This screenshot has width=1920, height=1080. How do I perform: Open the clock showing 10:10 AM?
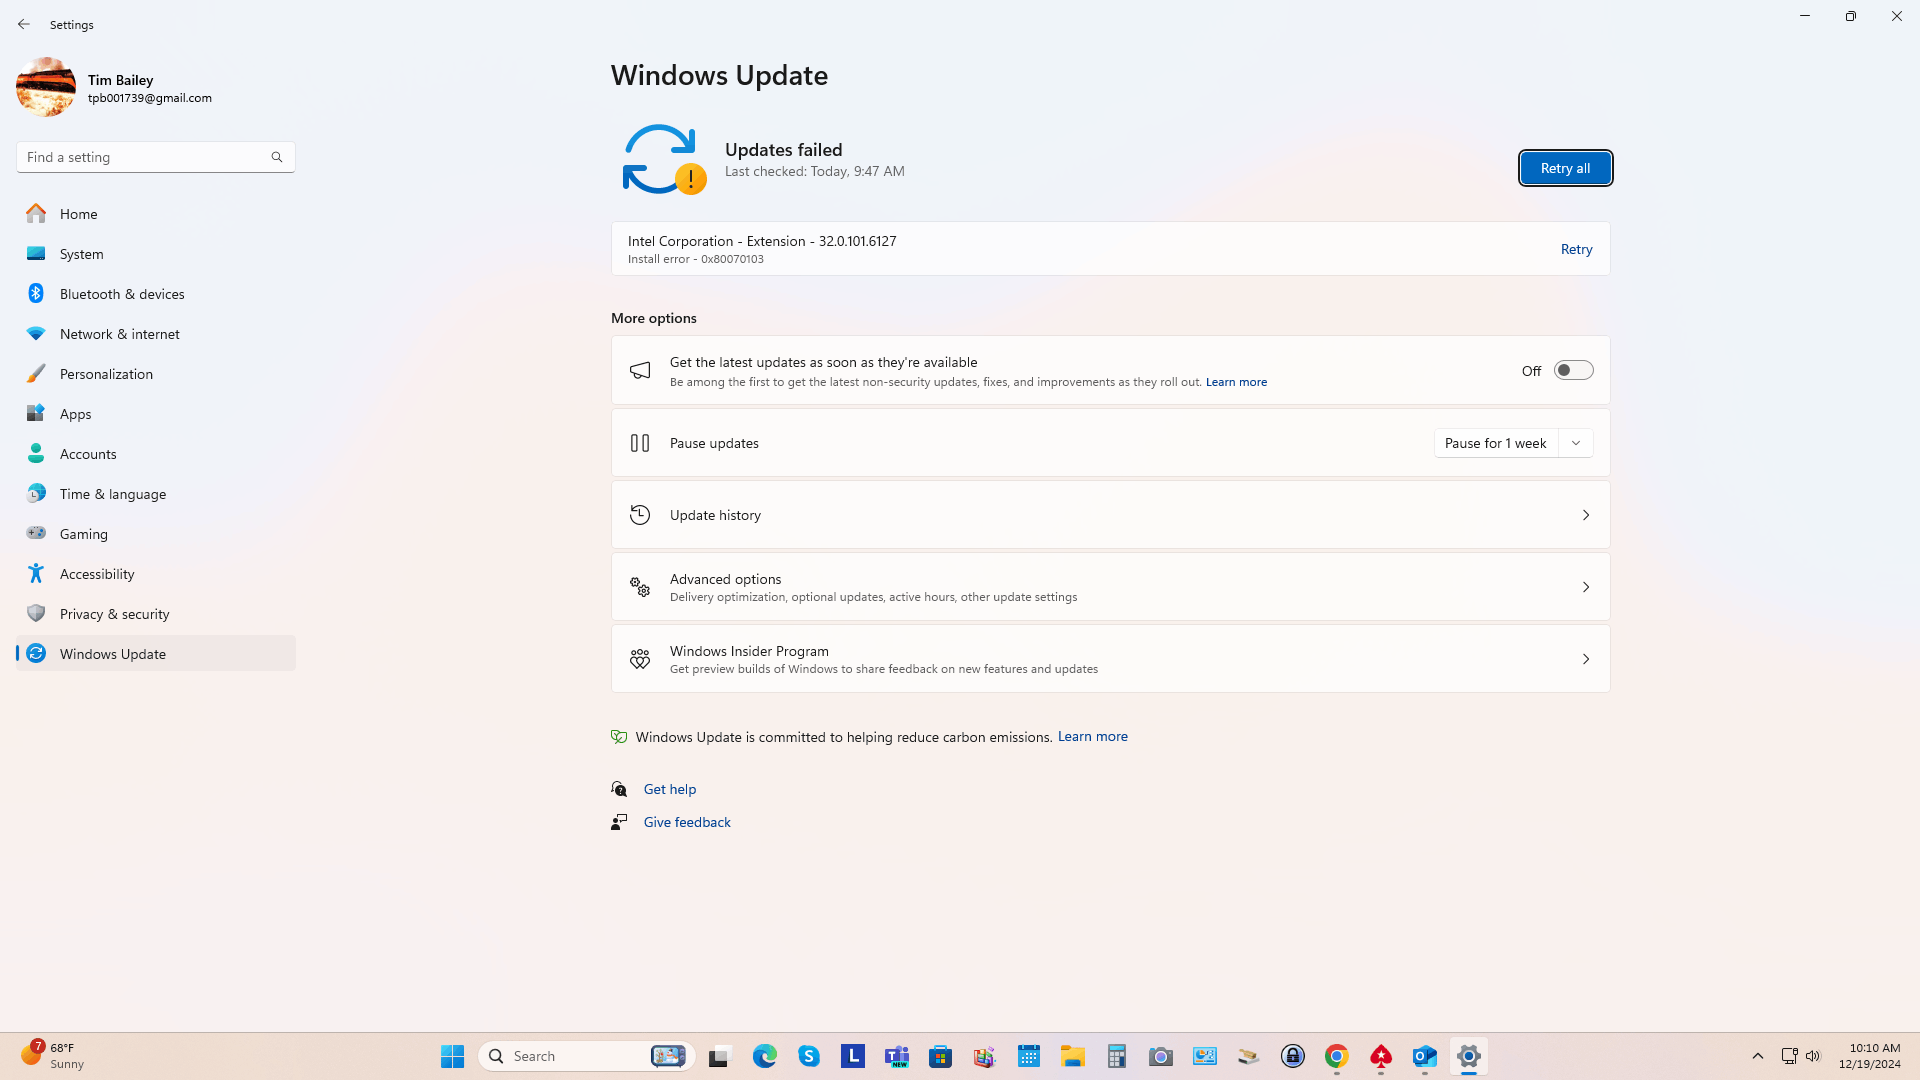click(x=1869, y=1056)
